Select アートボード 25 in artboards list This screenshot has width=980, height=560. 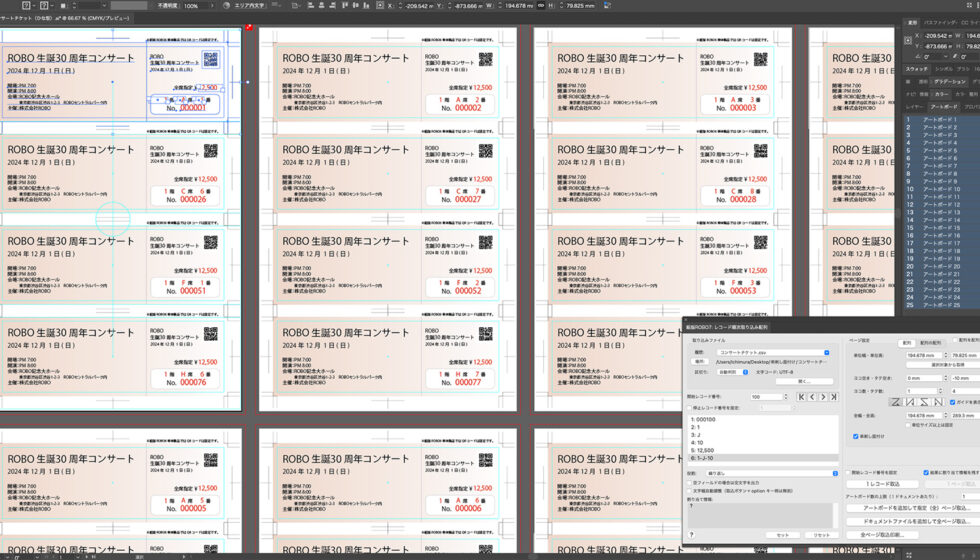[941, 305]
